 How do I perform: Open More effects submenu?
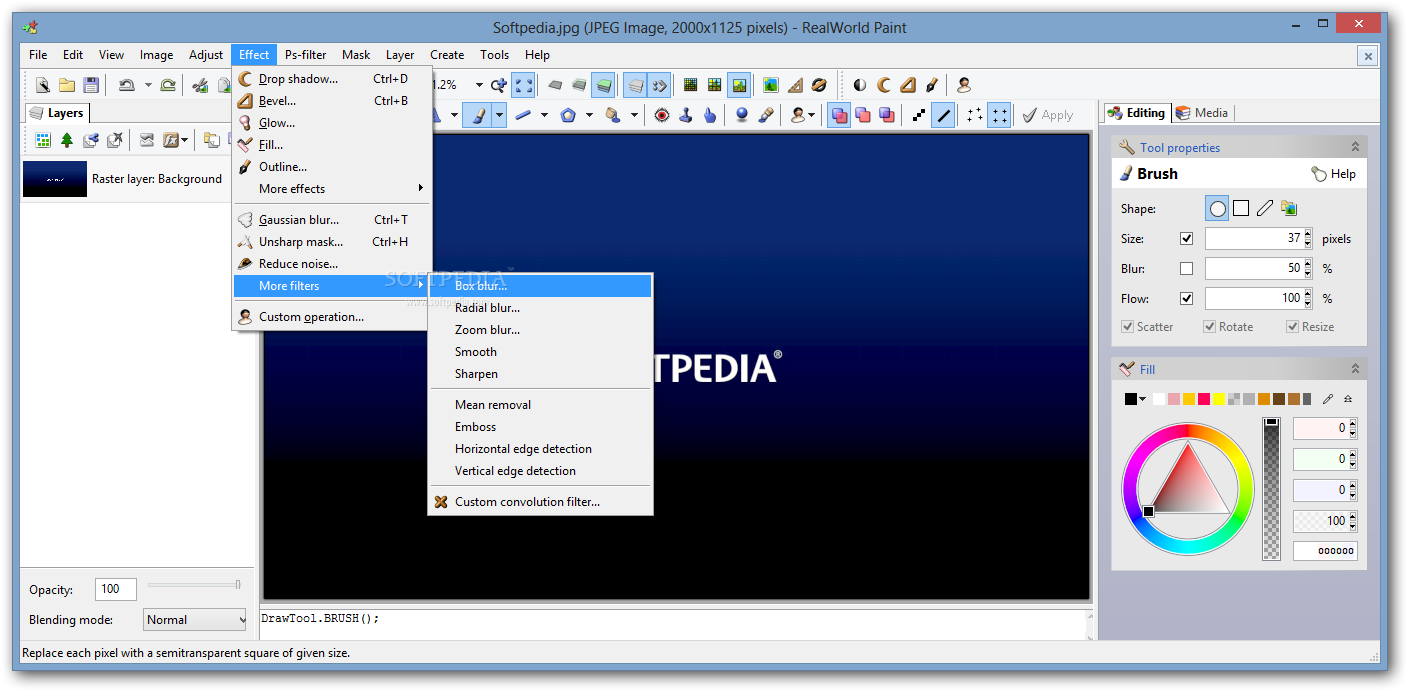(x=332, y=189)
